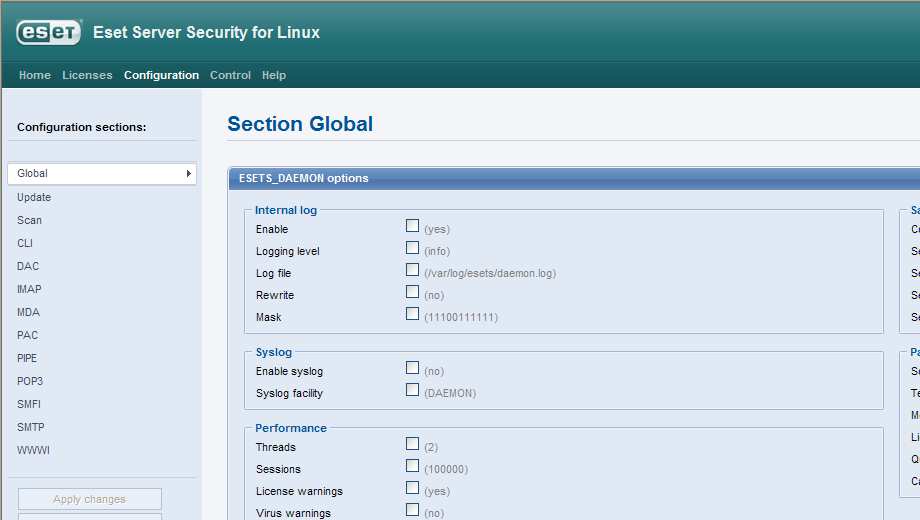Screen dimensions: 920x520
Task: Open the Configuration menu
Action: [x=161, y=75]
